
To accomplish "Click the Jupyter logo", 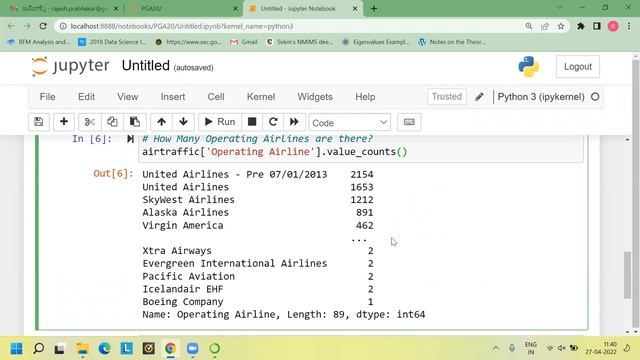I will click(71, 66).
